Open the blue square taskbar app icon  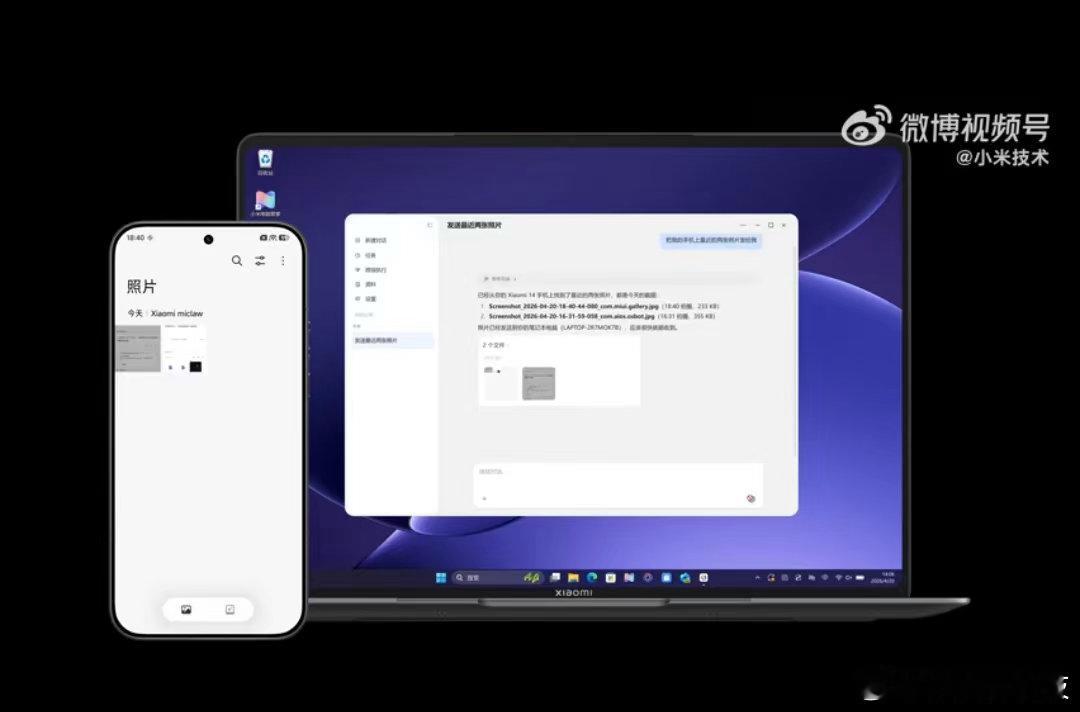click(x=666, y=578)
